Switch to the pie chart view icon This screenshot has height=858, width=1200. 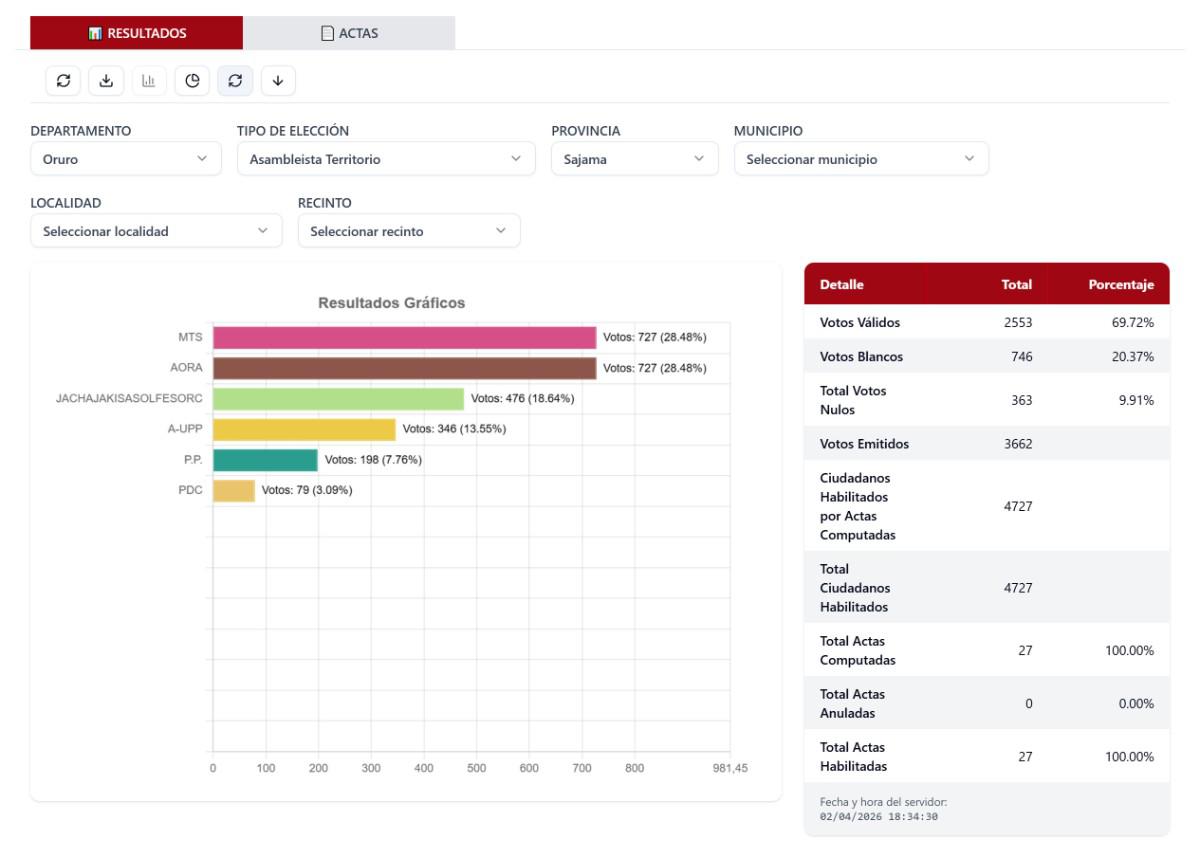[x=192, y=81]
